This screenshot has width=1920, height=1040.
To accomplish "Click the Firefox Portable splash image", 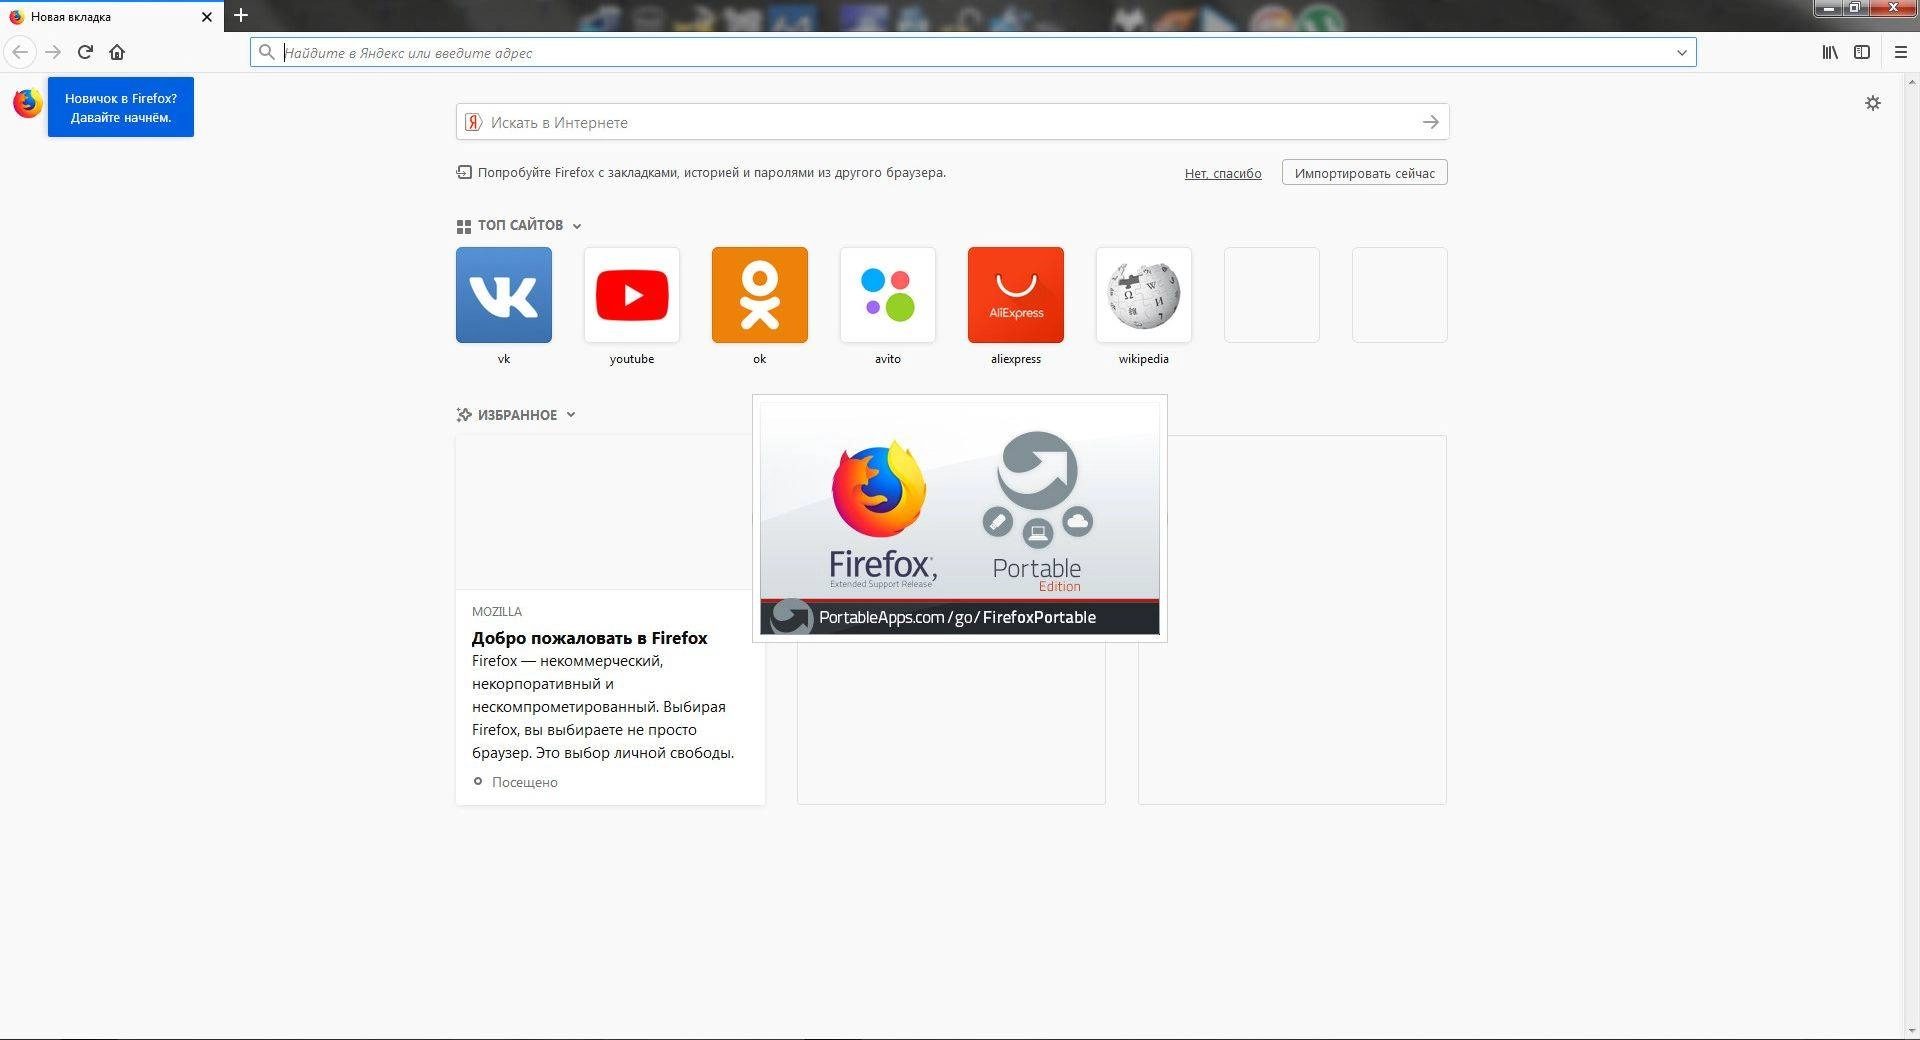I will (x=960, y=518).
